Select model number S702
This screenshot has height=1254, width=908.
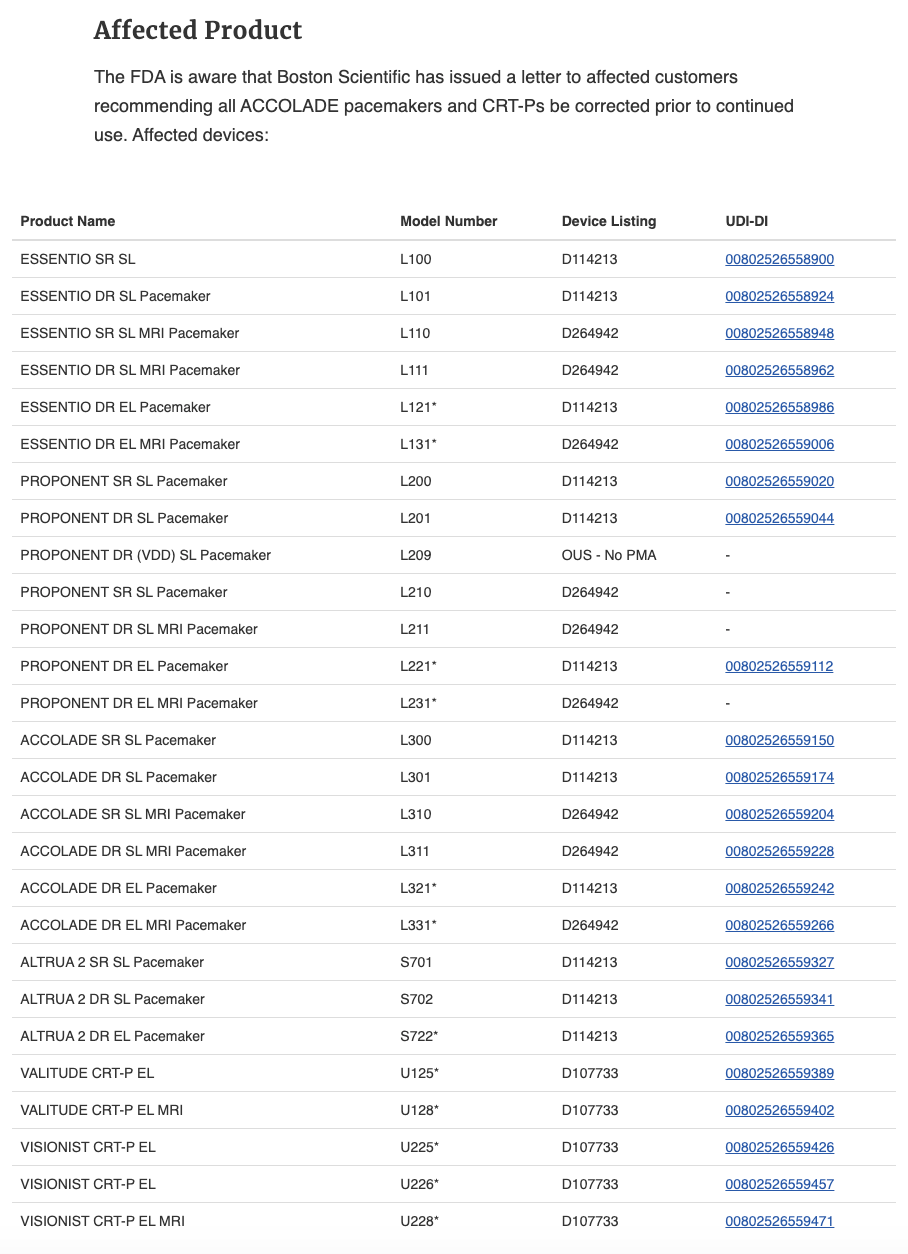tap(417, 999)
